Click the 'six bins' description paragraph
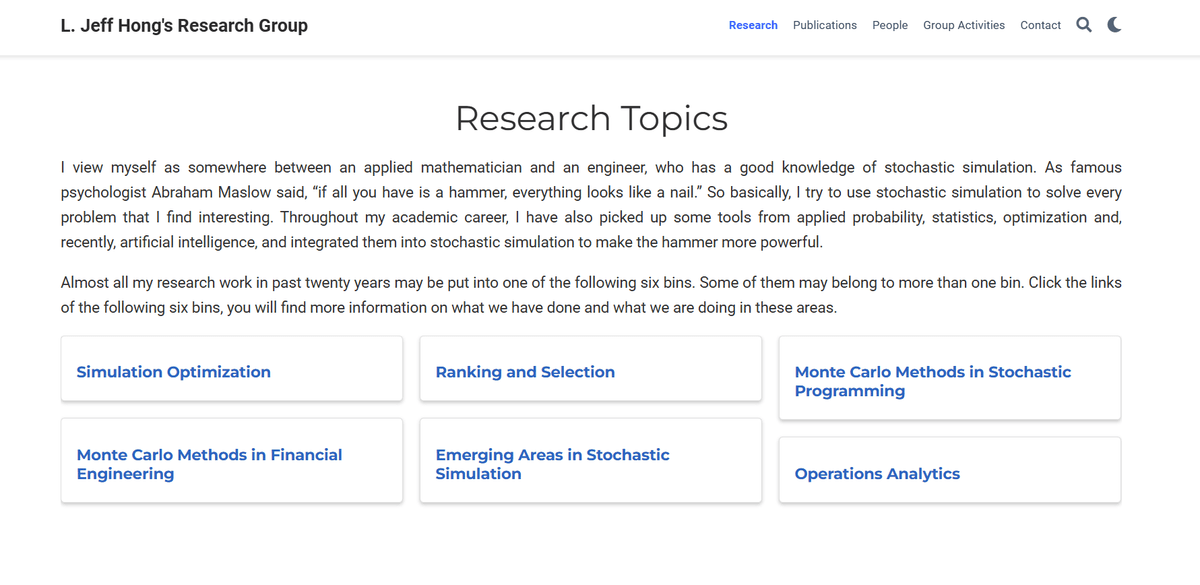 click(x=591, y=295)
